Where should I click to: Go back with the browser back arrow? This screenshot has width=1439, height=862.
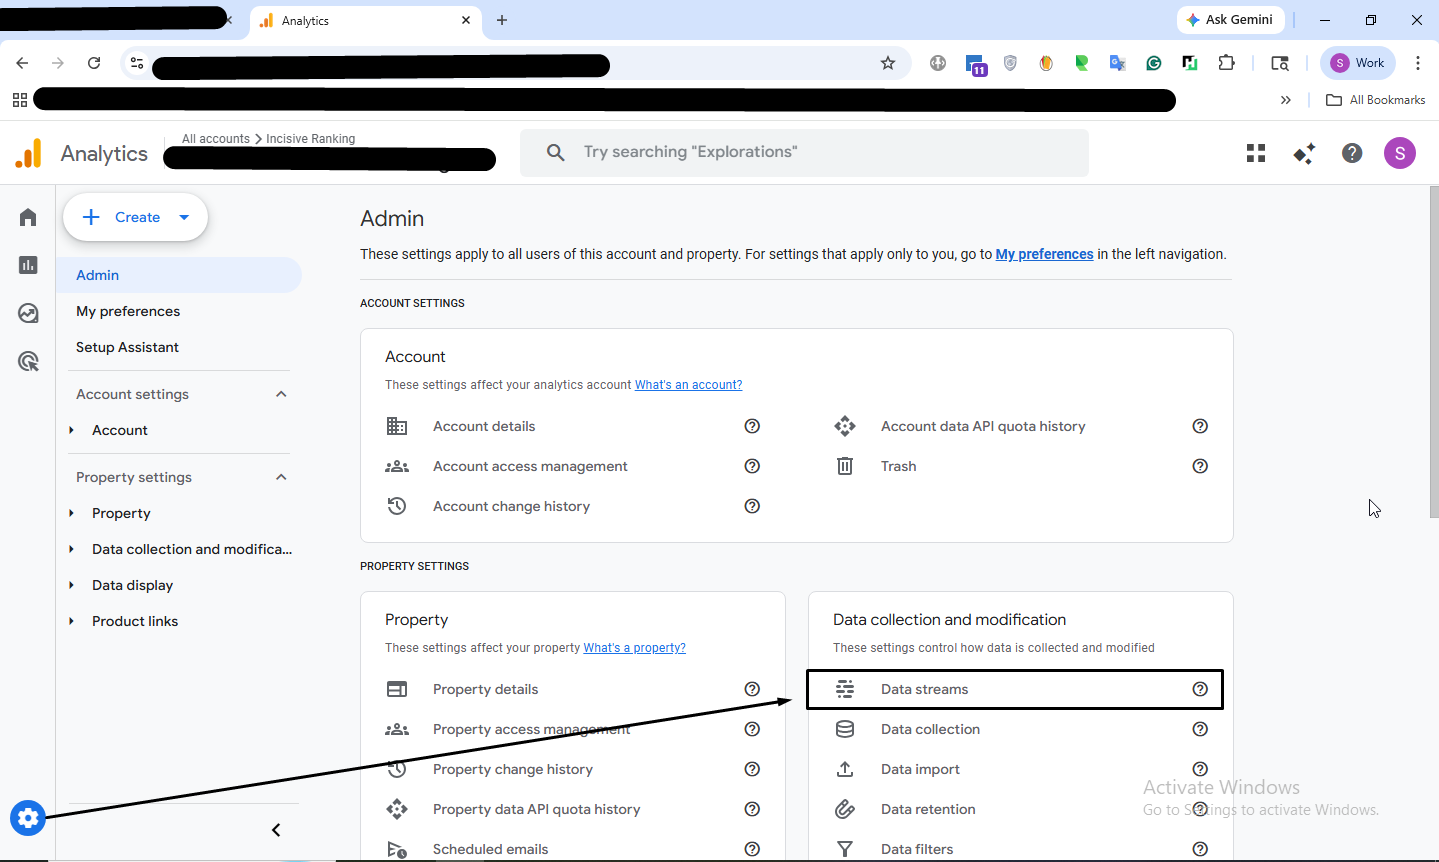click(22, 63)
